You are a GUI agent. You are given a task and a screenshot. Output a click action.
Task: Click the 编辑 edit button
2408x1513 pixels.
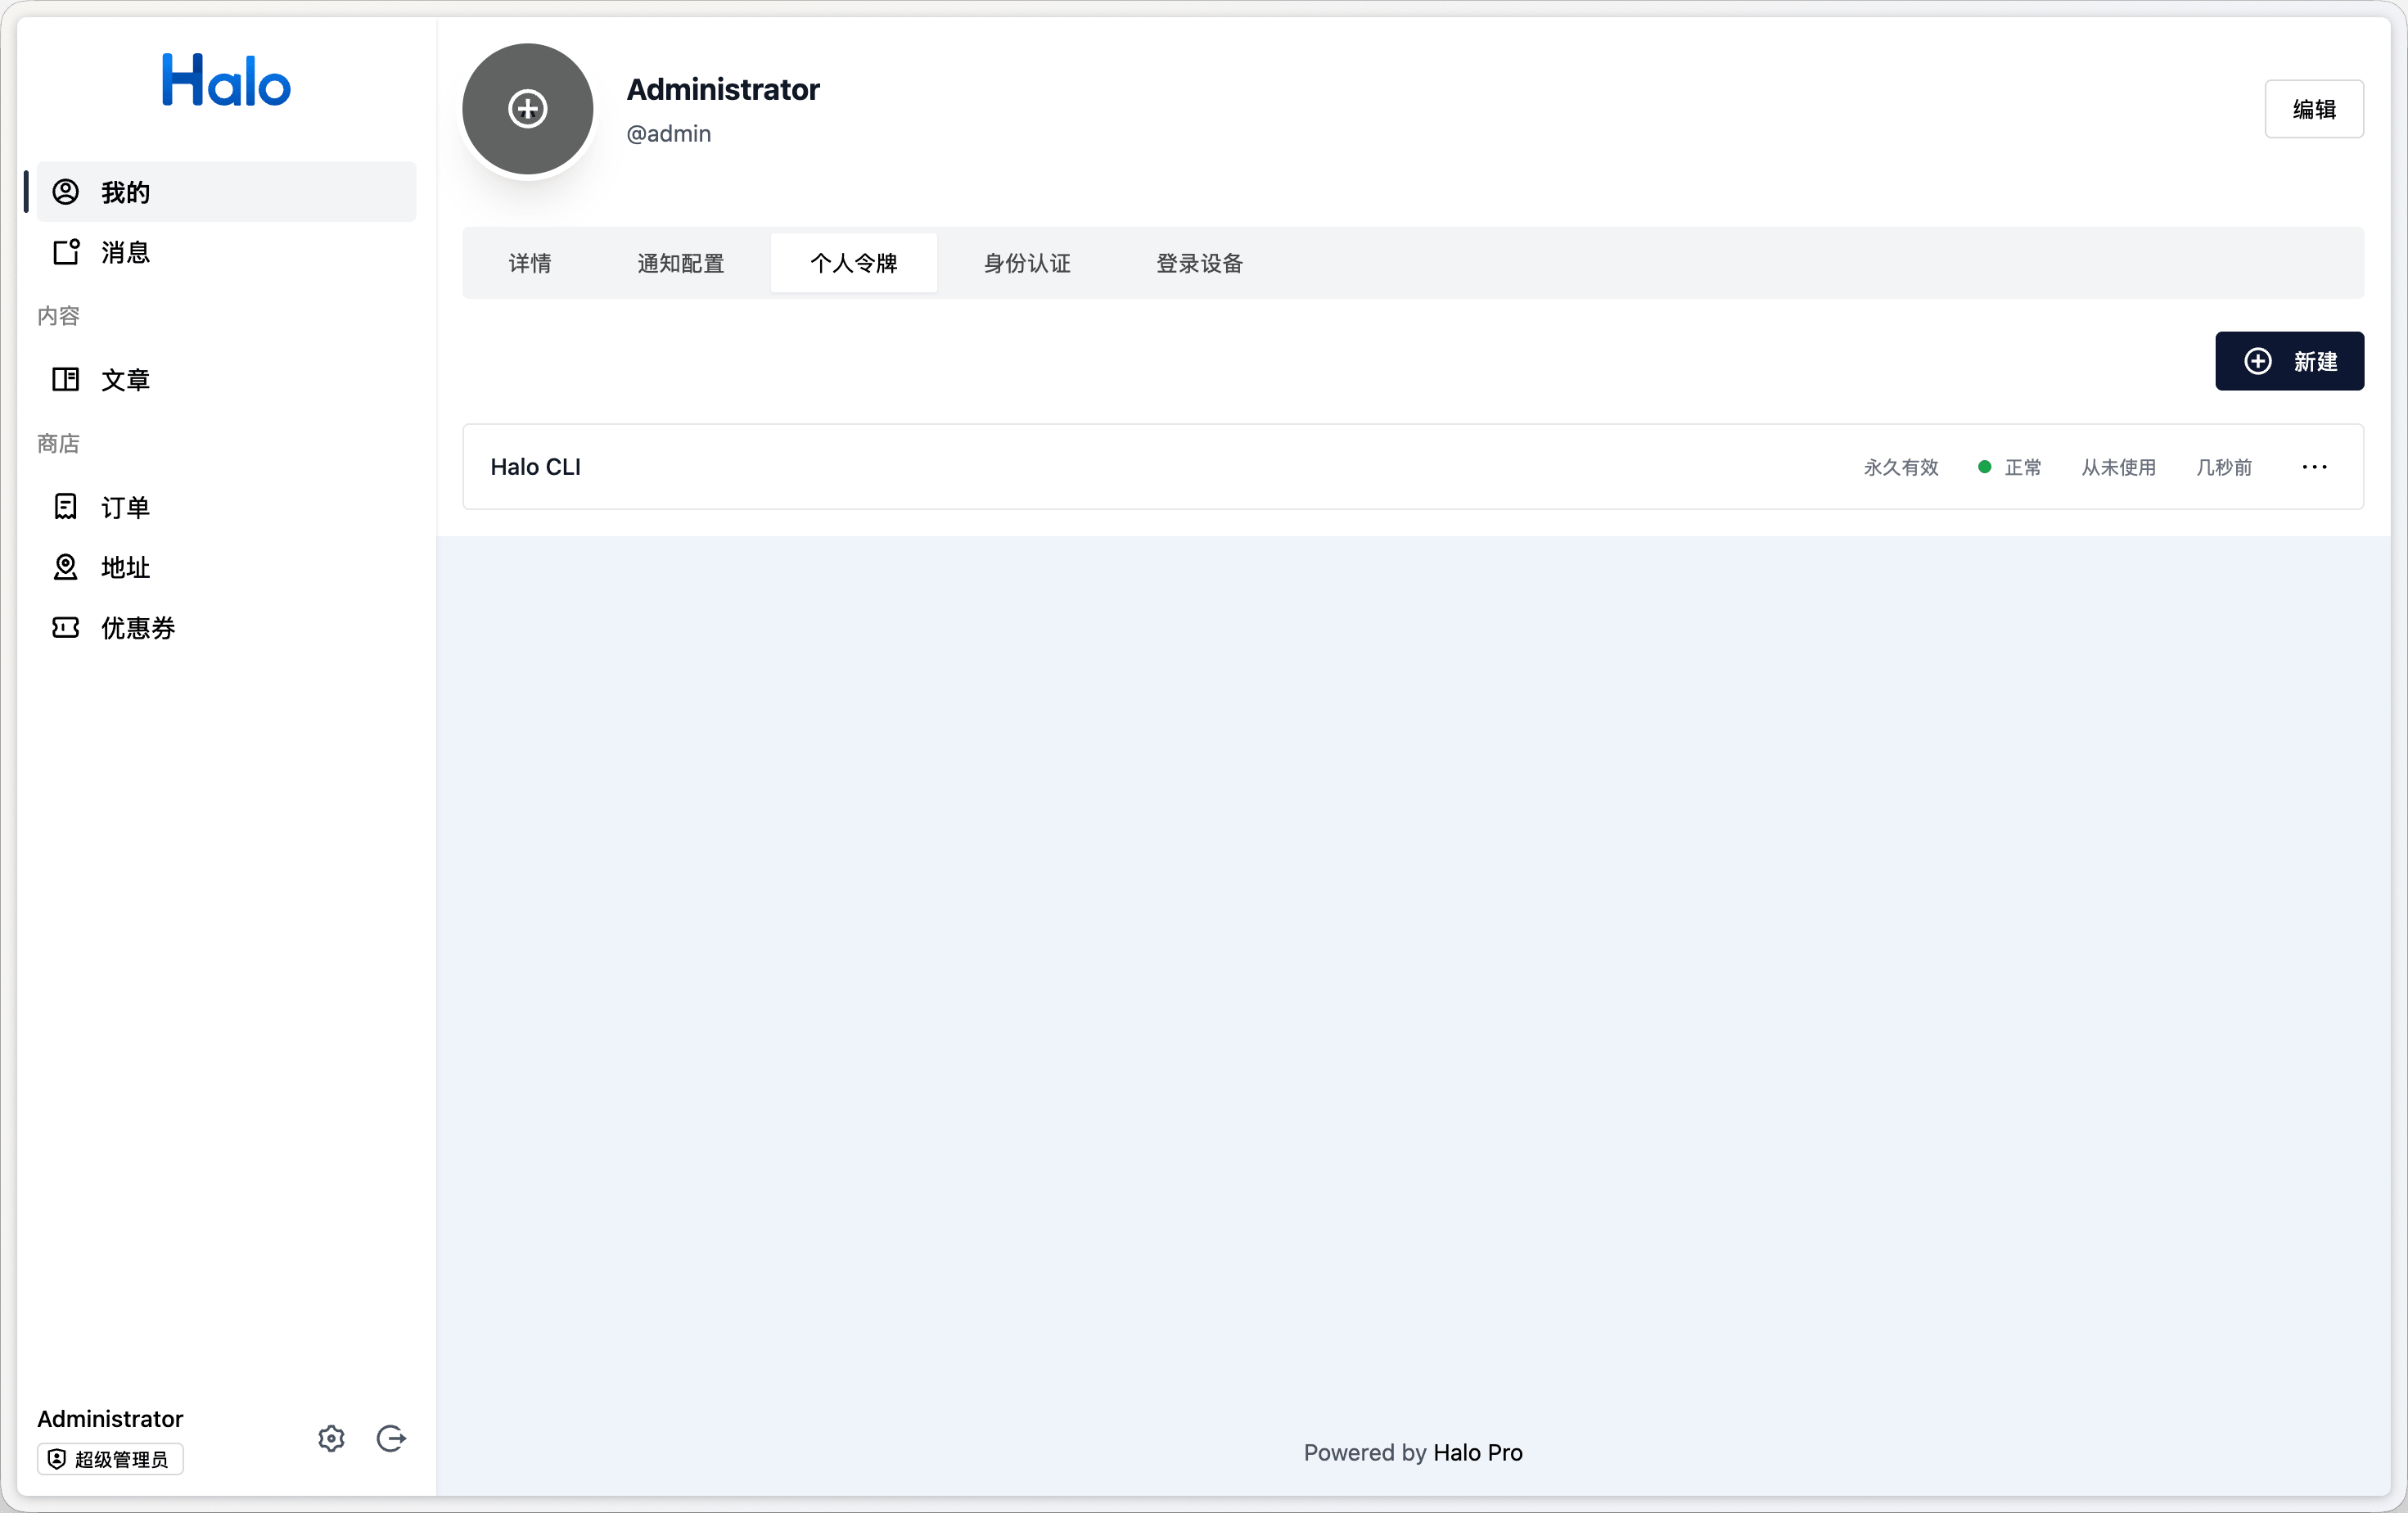(2314, 109)
